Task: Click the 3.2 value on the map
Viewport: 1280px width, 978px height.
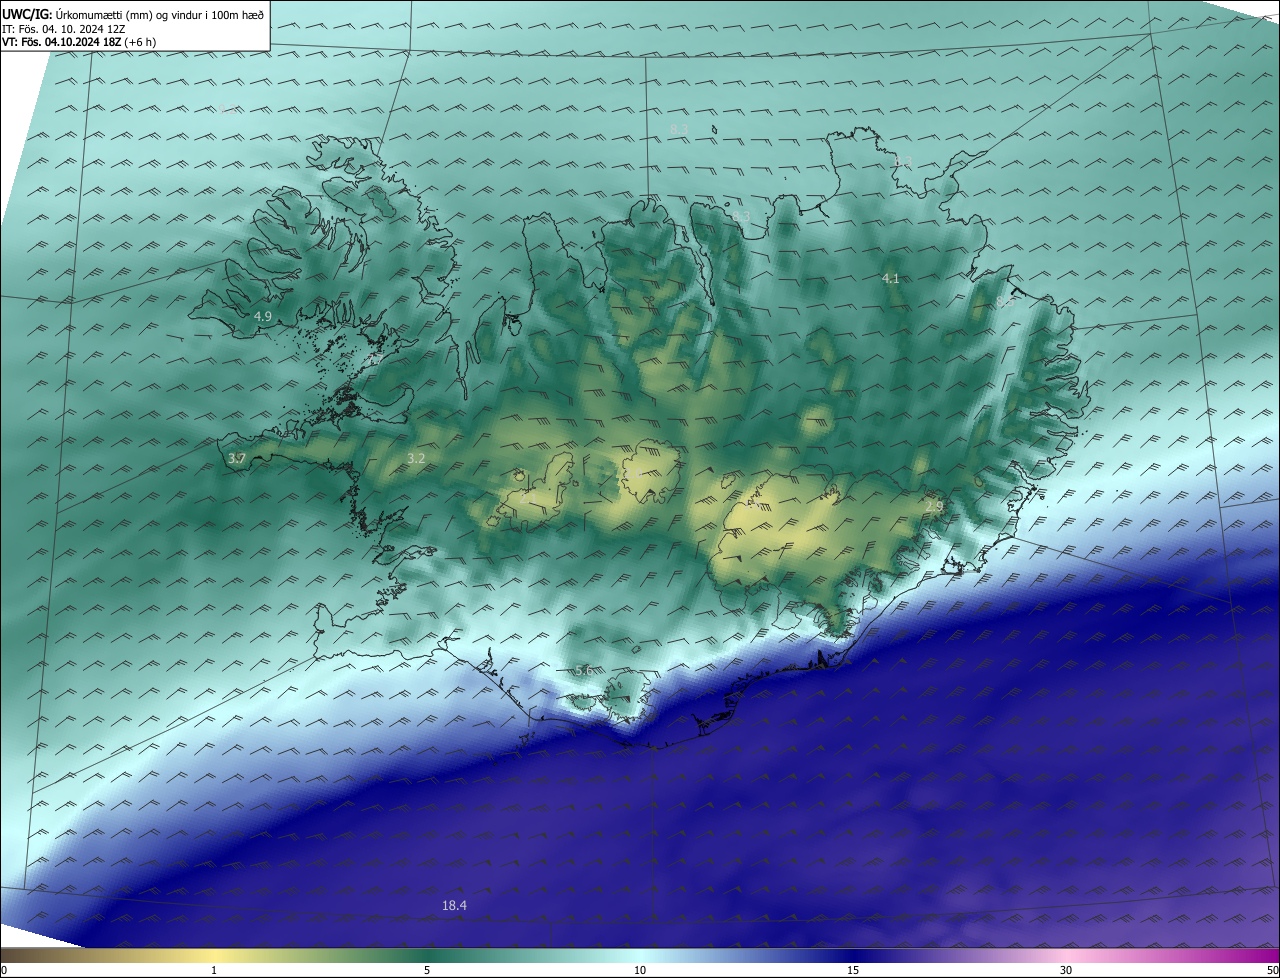Action: click(x=417, y=458)
